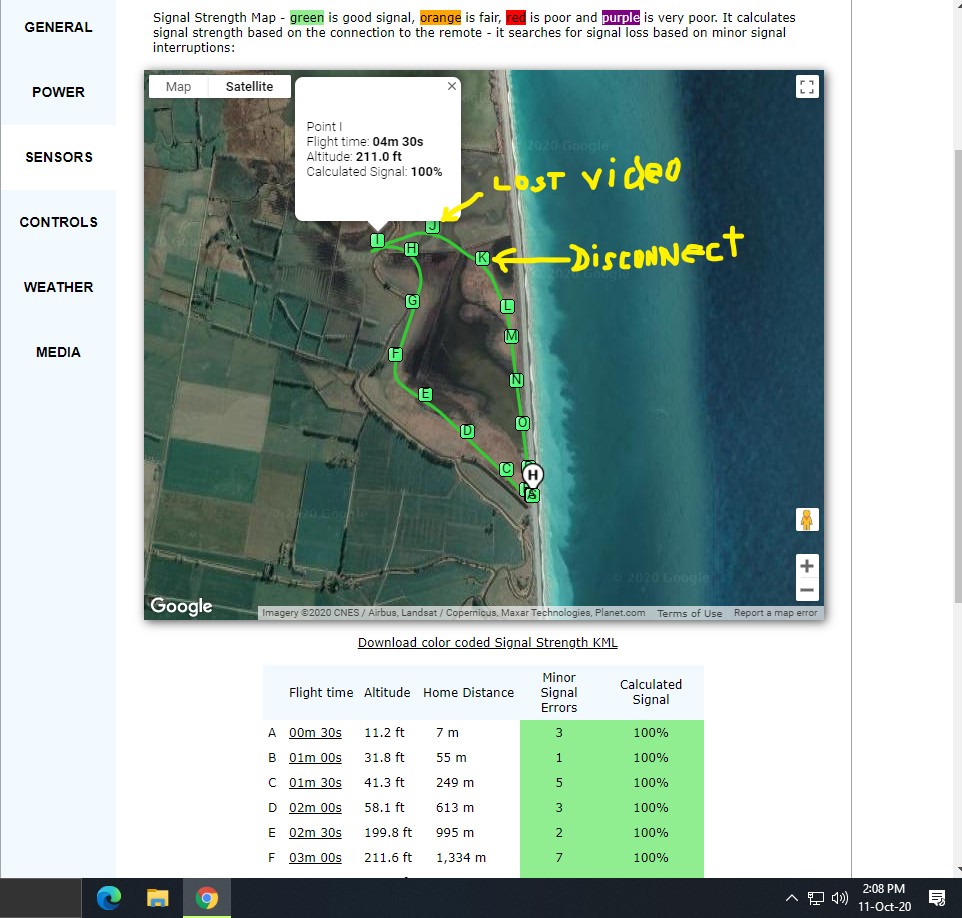Select waypoint marker N on map
This screenshot has width=962, height=918.
tap(517, 380)
